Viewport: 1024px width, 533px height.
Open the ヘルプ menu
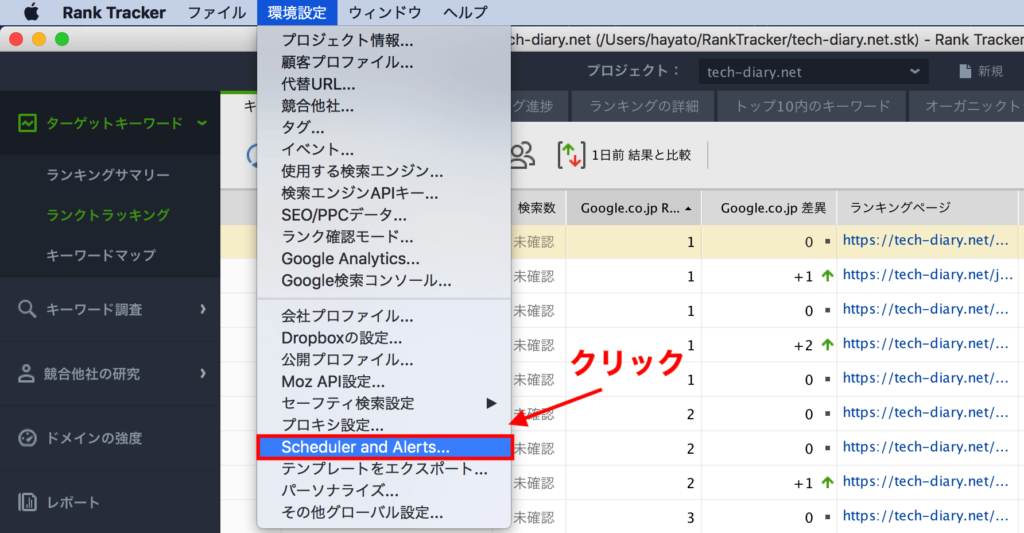click(x=465, y=12)
